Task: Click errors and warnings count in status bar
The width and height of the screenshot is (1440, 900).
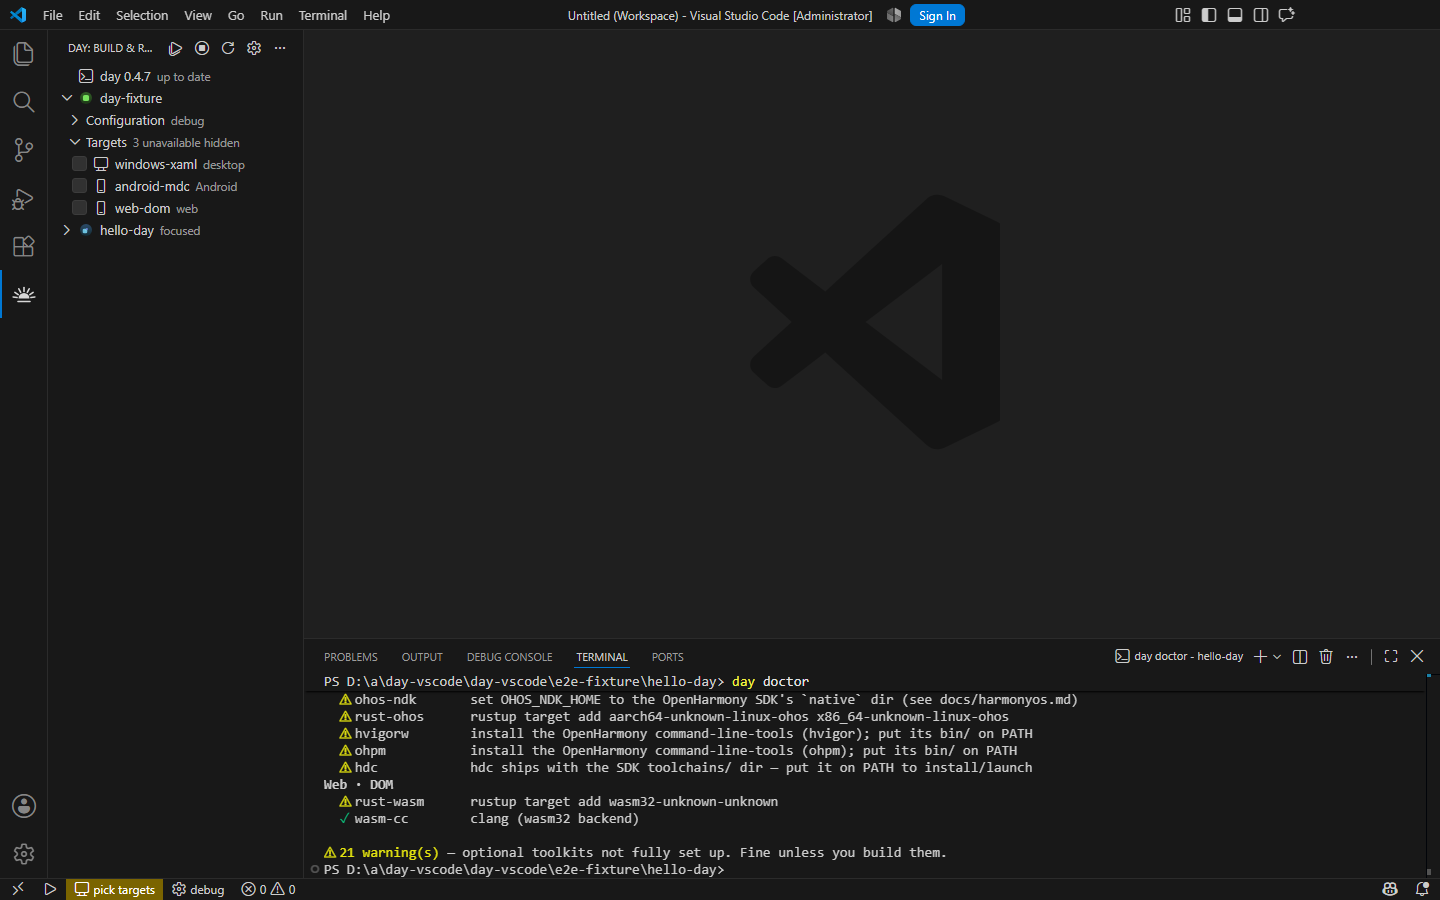Action: point(268,889)
